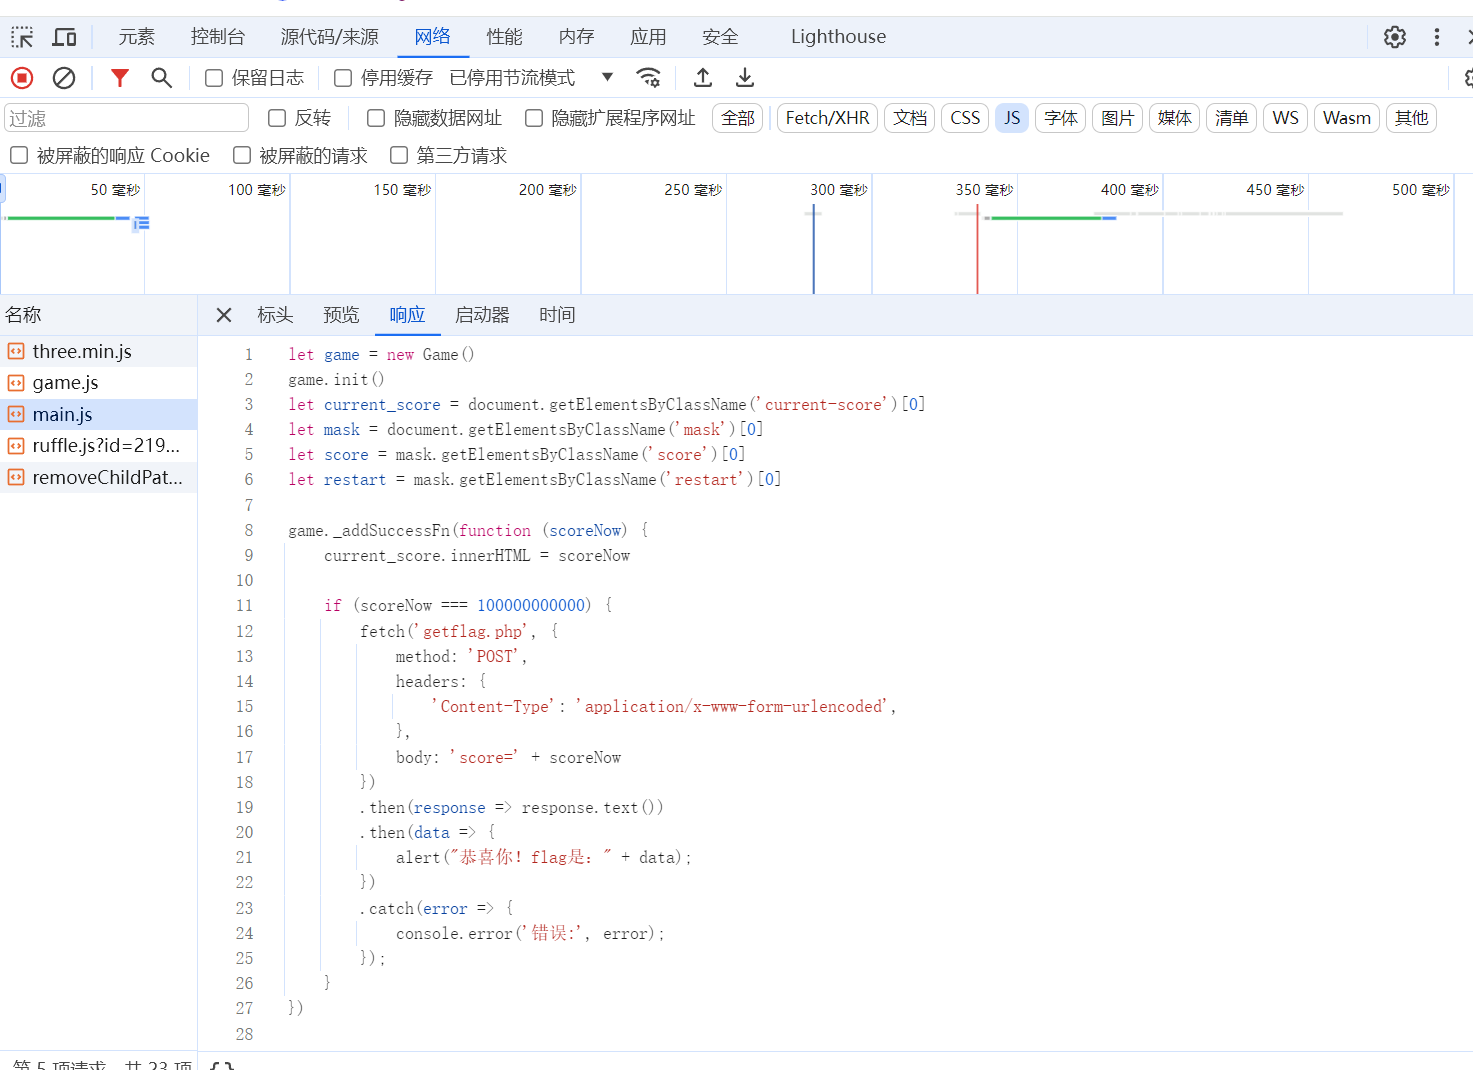Open the 预览 response tab
The width and height of the screenshot is (1473, 1070).
click(341, 315)
